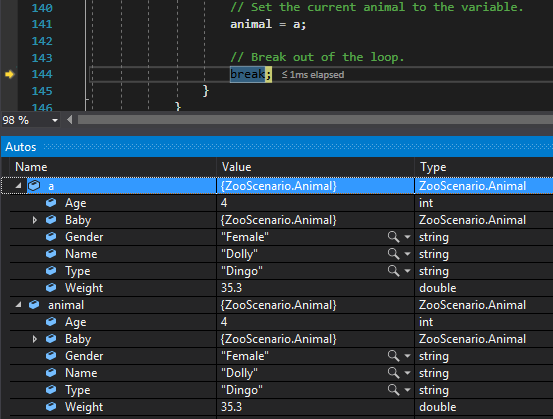Click the left arrow of horizontal scrollbar
553x419 pixels.
pos(69,120)
